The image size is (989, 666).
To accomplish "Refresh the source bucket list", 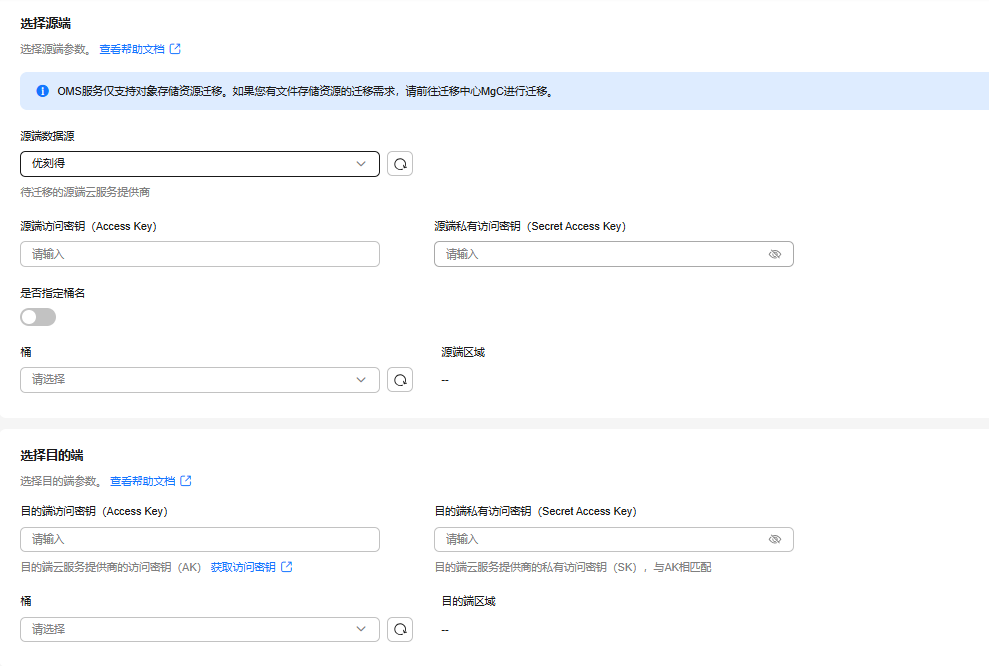I will pyautogui.click(x=400, y=380).
